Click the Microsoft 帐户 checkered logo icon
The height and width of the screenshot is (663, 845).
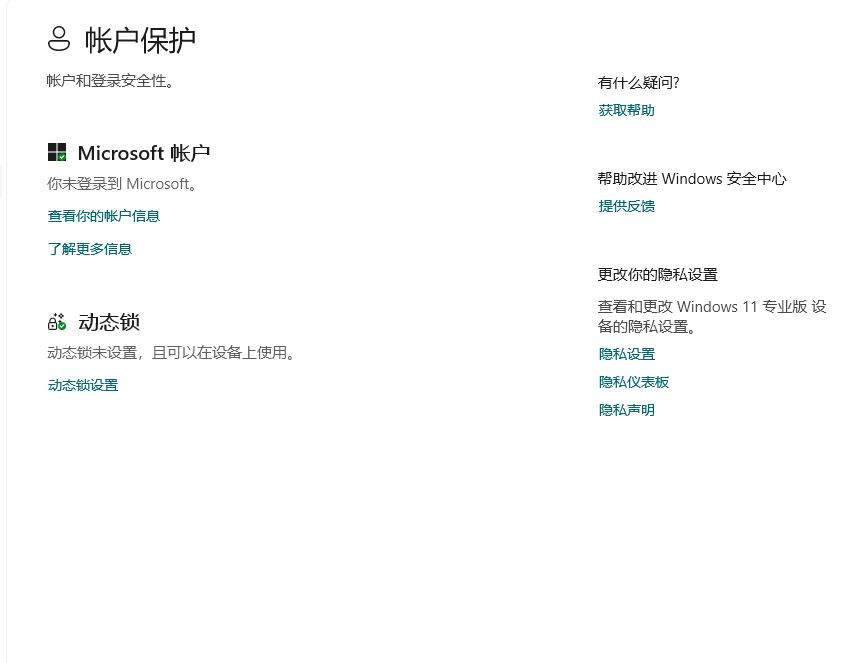(57, 151)
